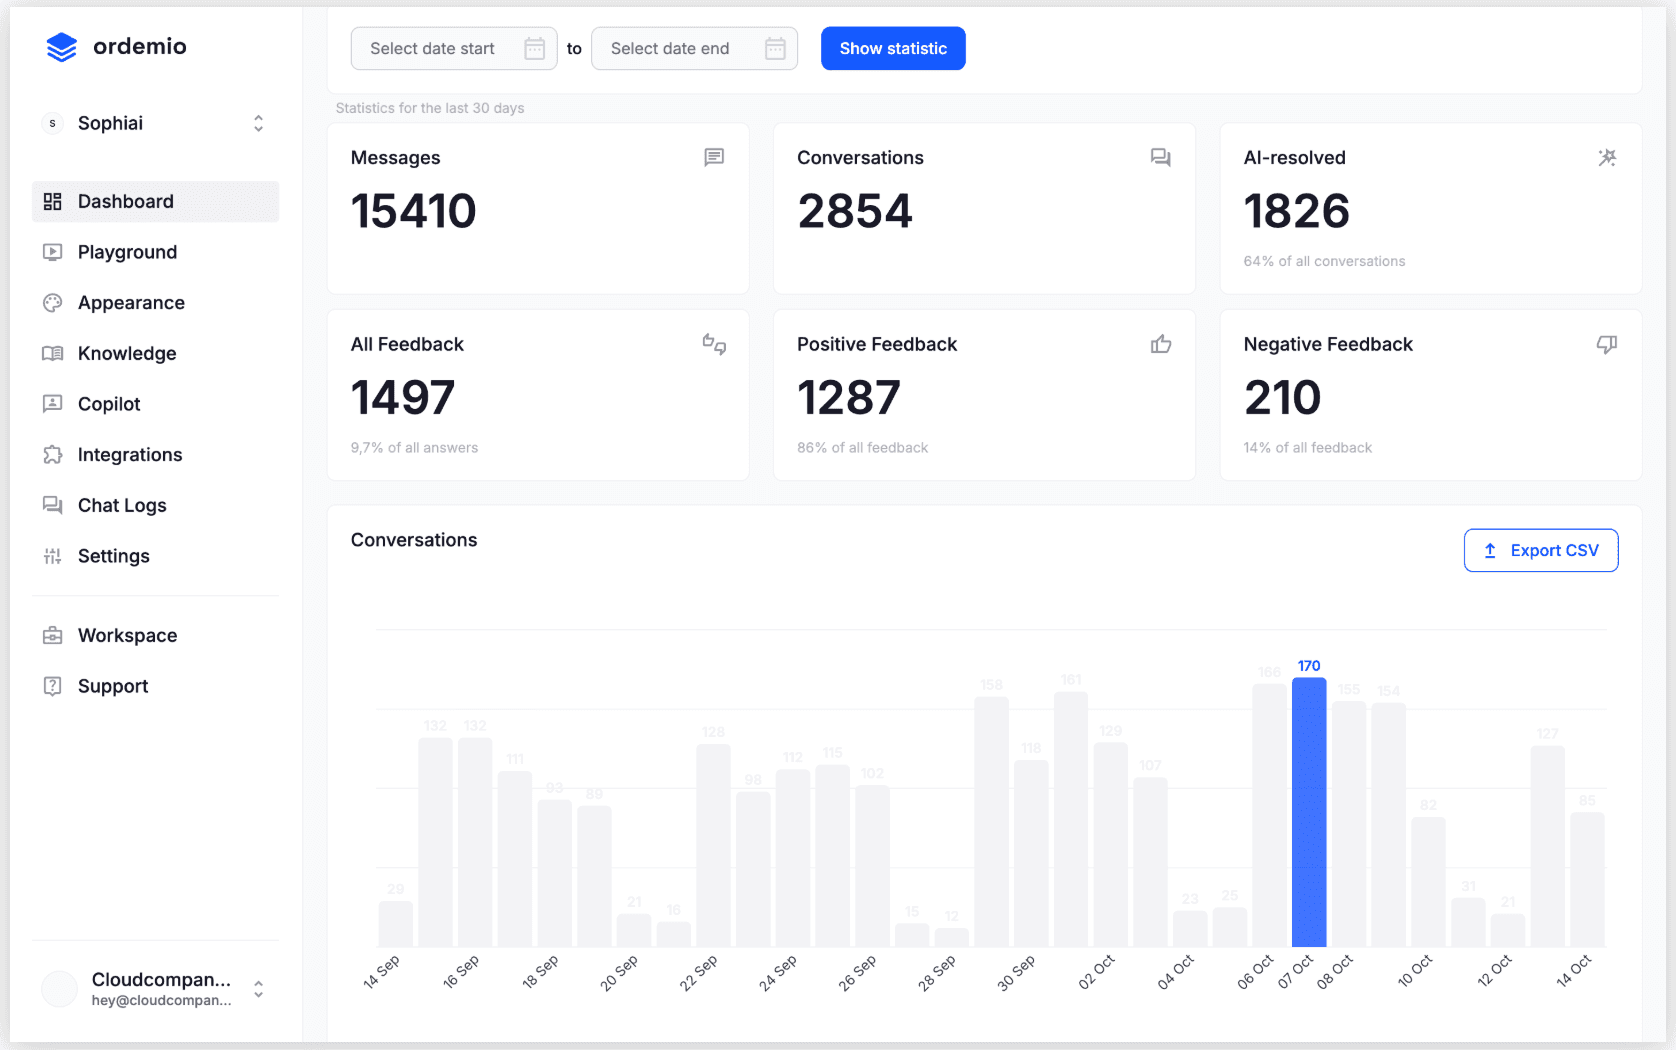Click the 166 bar for 06 Oct

1269,815
